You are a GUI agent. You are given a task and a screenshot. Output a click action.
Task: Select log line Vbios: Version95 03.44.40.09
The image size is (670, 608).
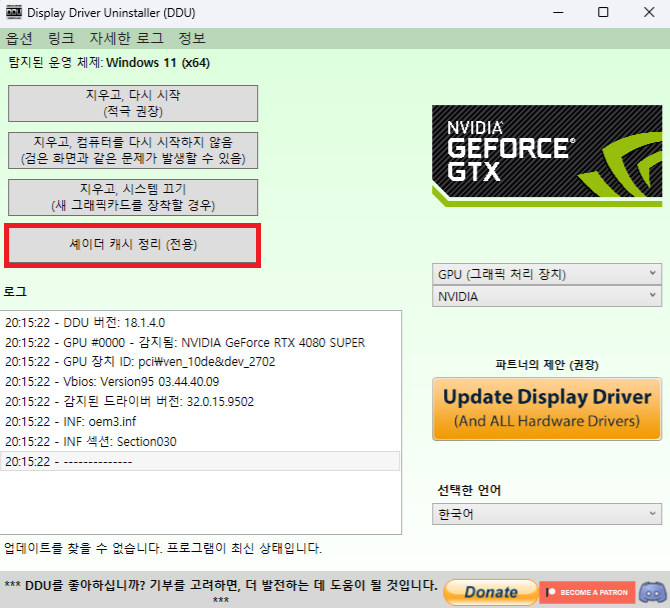200,382
